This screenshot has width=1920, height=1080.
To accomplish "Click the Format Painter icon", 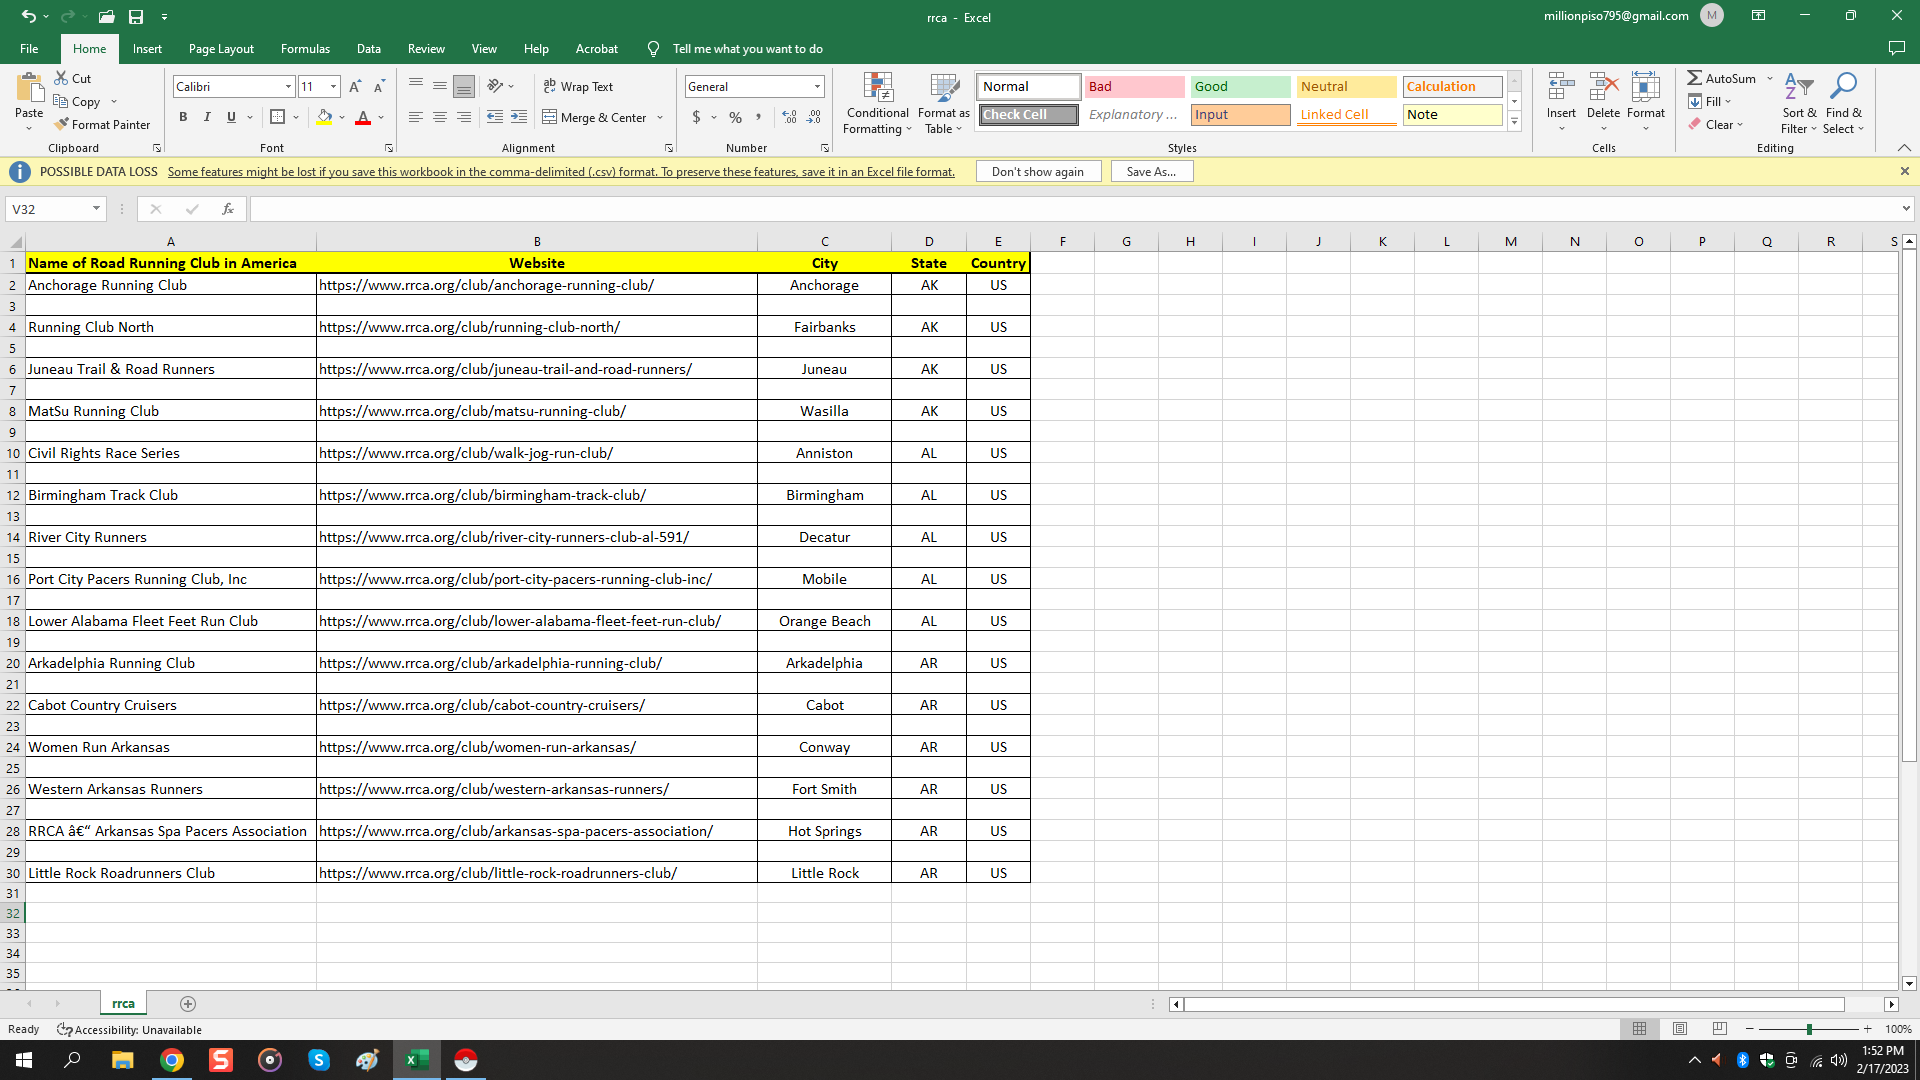I will coord(62,124).
